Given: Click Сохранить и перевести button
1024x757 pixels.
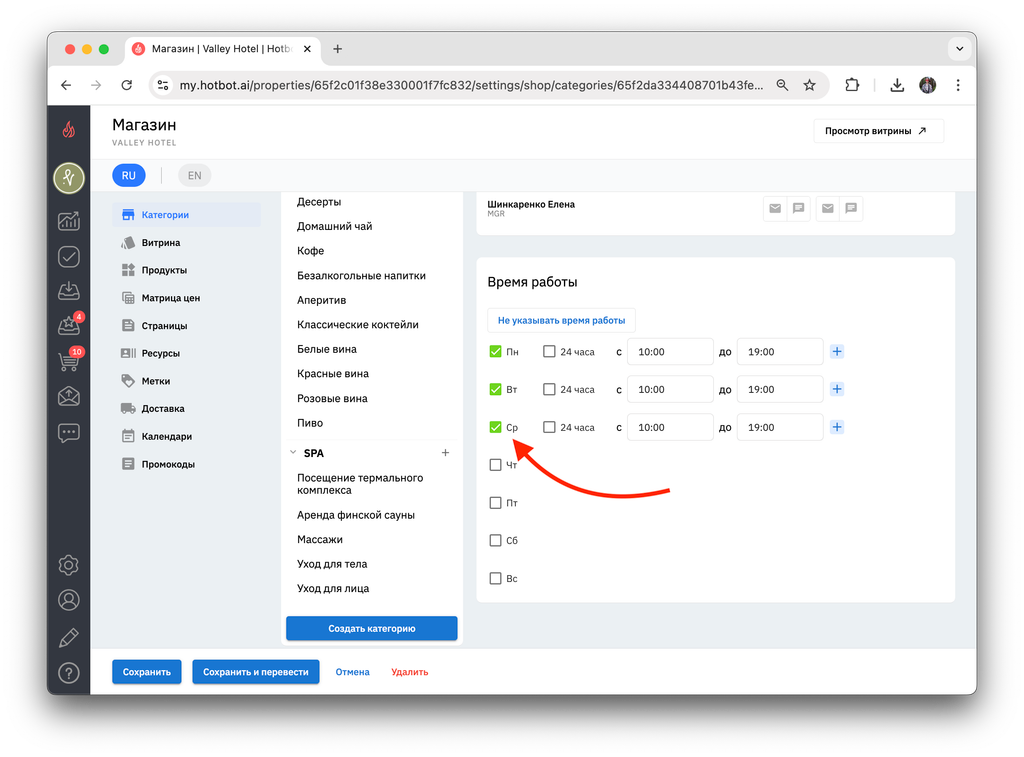Looking at the screenshot, I should [x=256, y=672].
